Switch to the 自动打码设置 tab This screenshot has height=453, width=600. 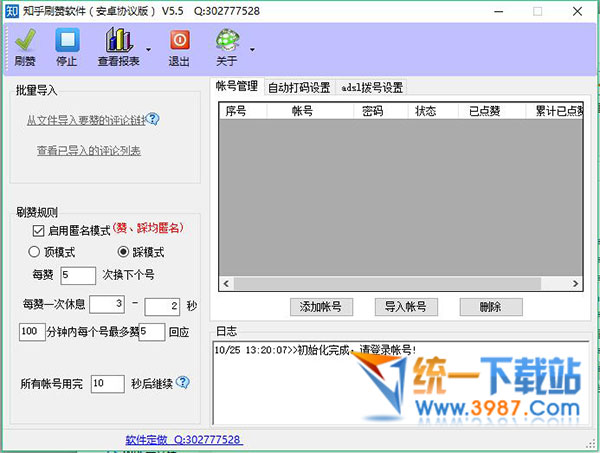click(299, 87)
